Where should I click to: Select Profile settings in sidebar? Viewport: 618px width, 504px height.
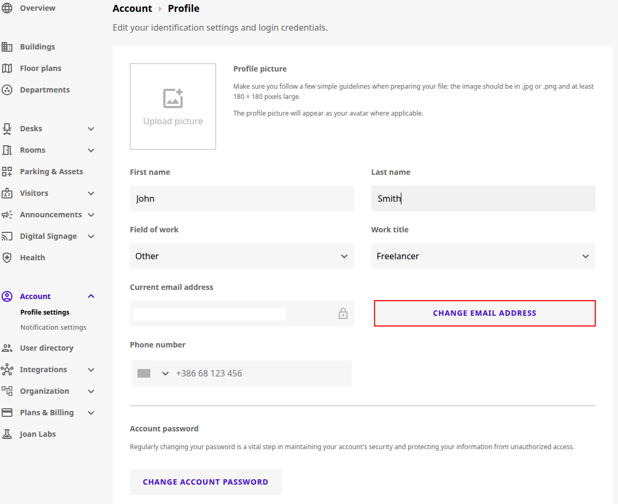tap(45, 312)
